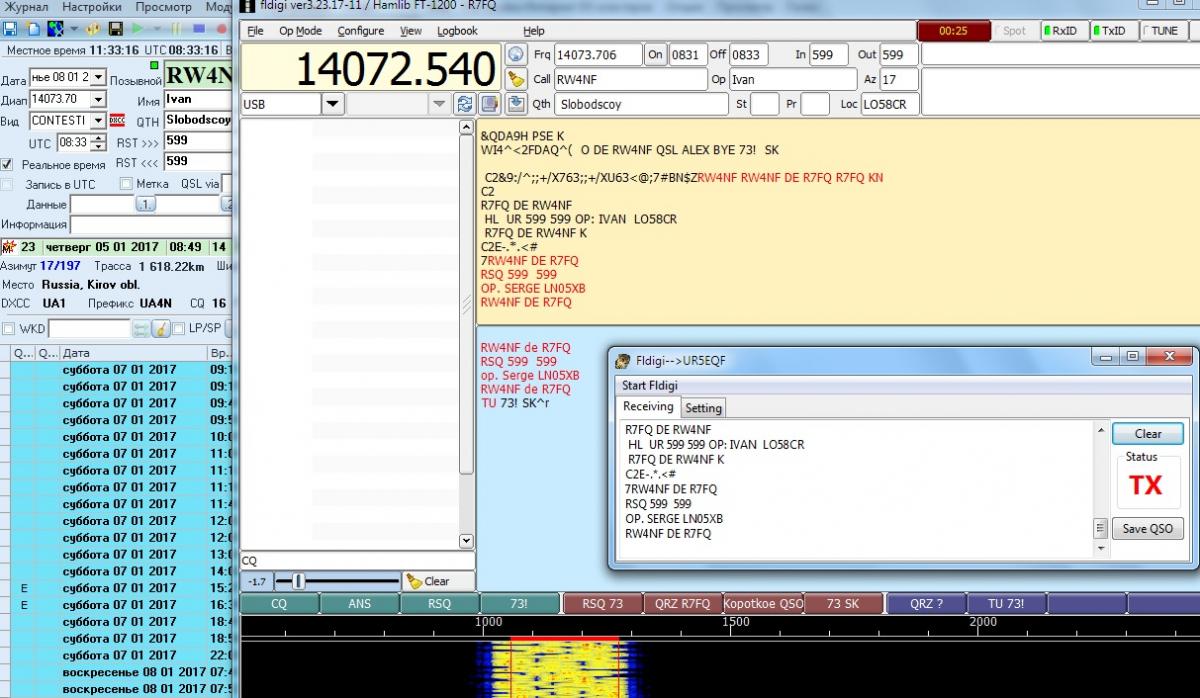1200x698 pixels.
Task: Open the Дата date dropdown
Action: [x=98, y=77]
